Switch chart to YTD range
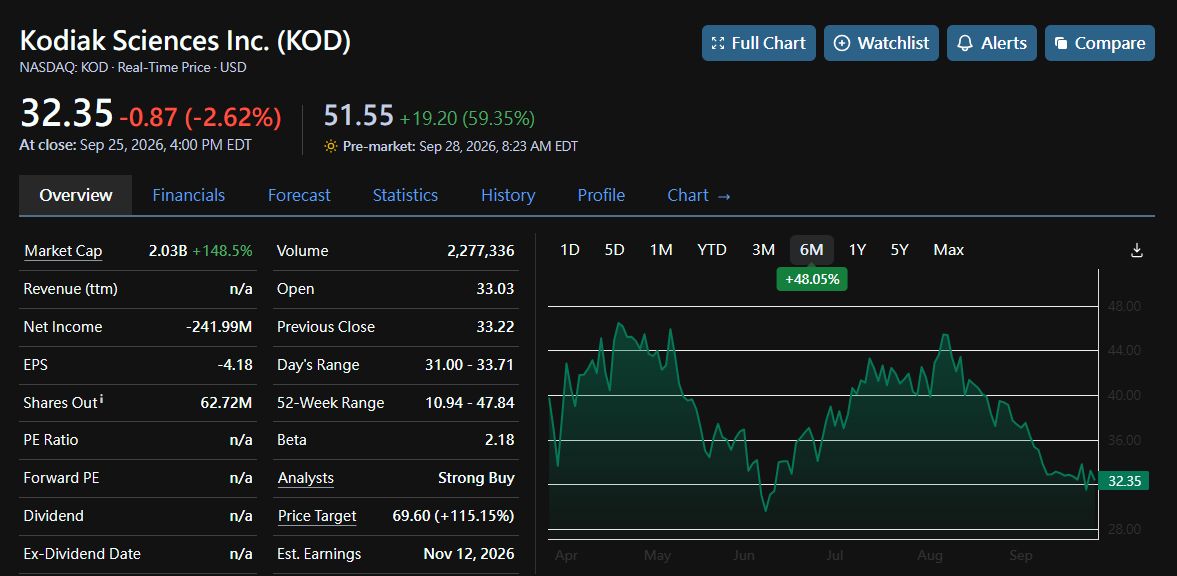Viewport: 1177px width, 576px height. 712,249
